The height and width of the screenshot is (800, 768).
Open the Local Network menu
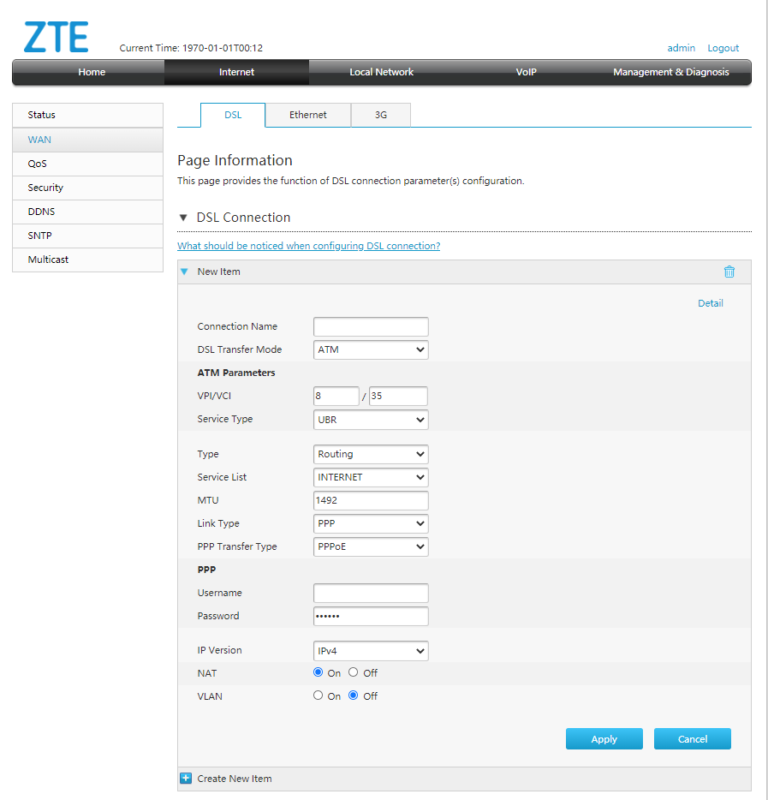(380, 71)
